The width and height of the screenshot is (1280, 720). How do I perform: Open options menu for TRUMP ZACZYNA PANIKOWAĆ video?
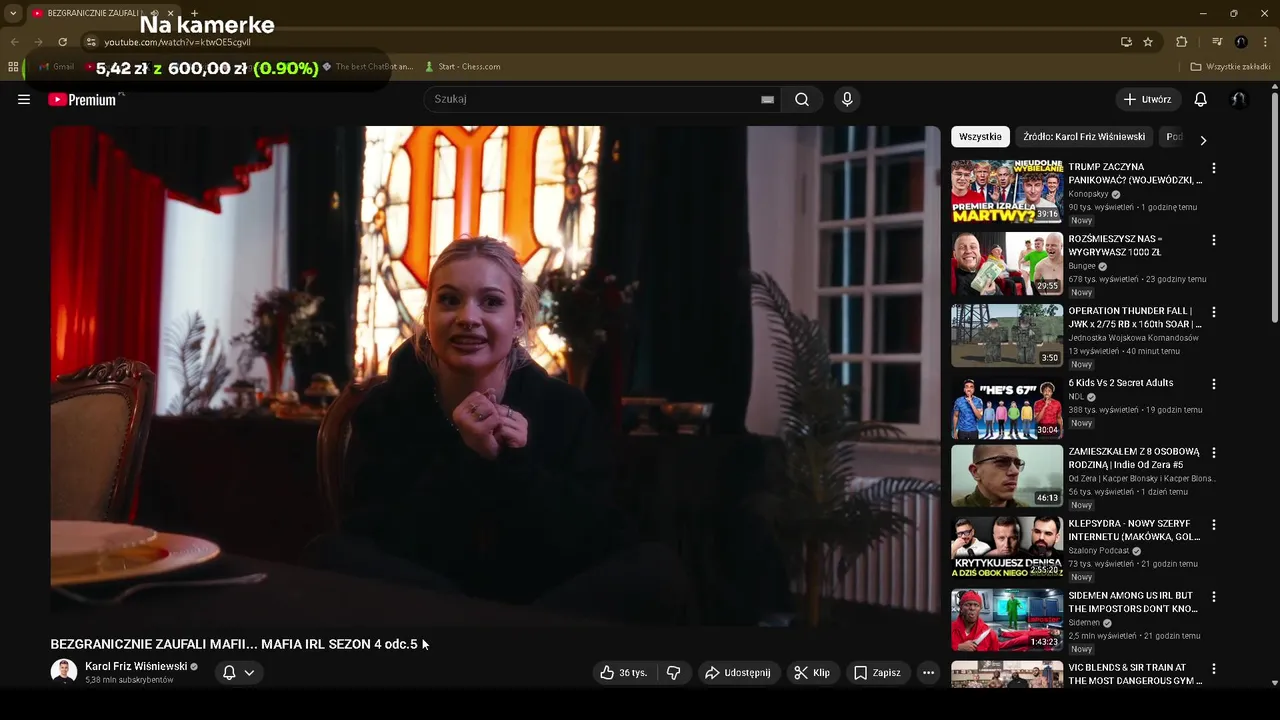pyautogui.click(x=1214, y=168)
